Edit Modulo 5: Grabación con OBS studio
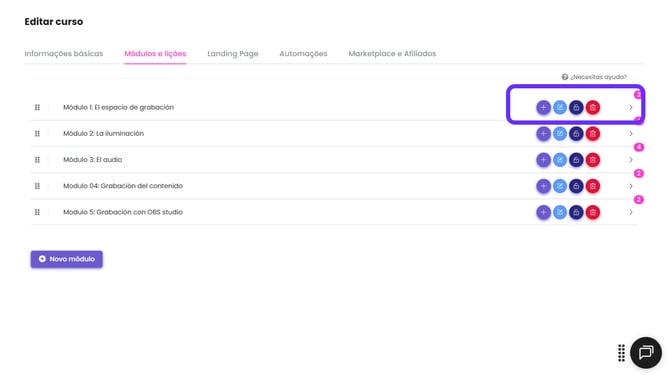This screenshot has height=375, width=670. (560, 212)
